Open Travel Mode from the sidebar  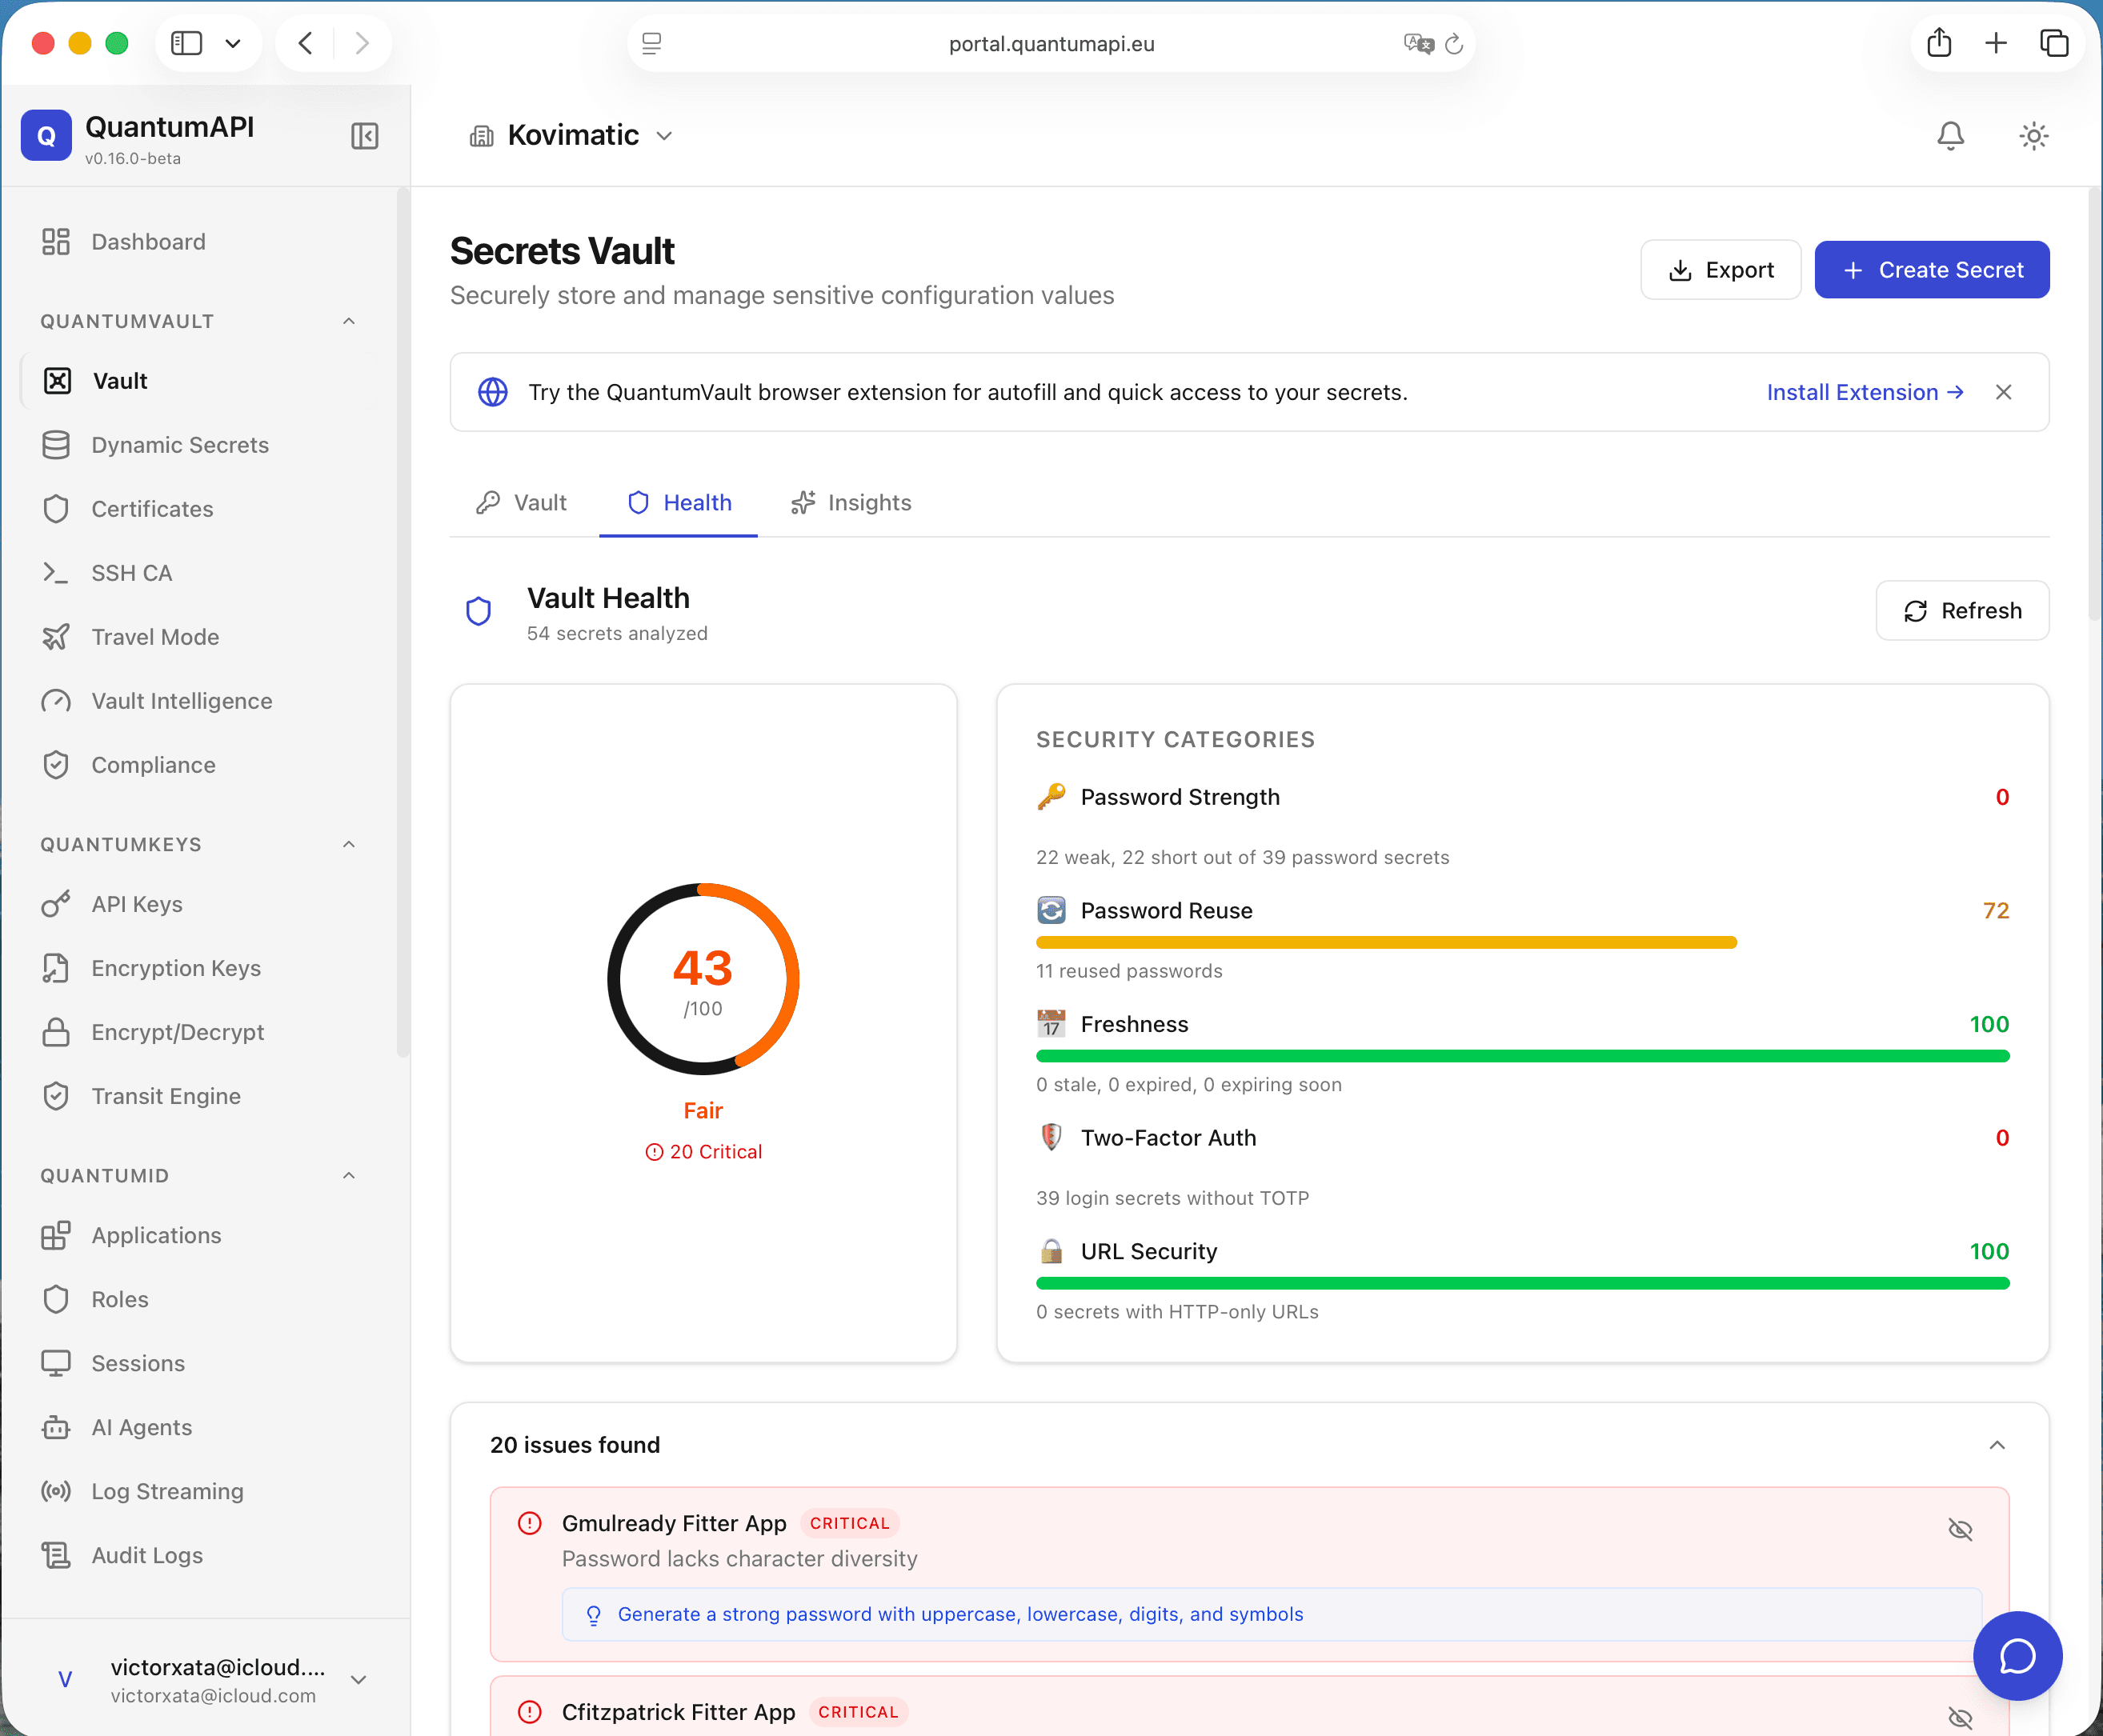pyautogui.click(x=155, y=636)
